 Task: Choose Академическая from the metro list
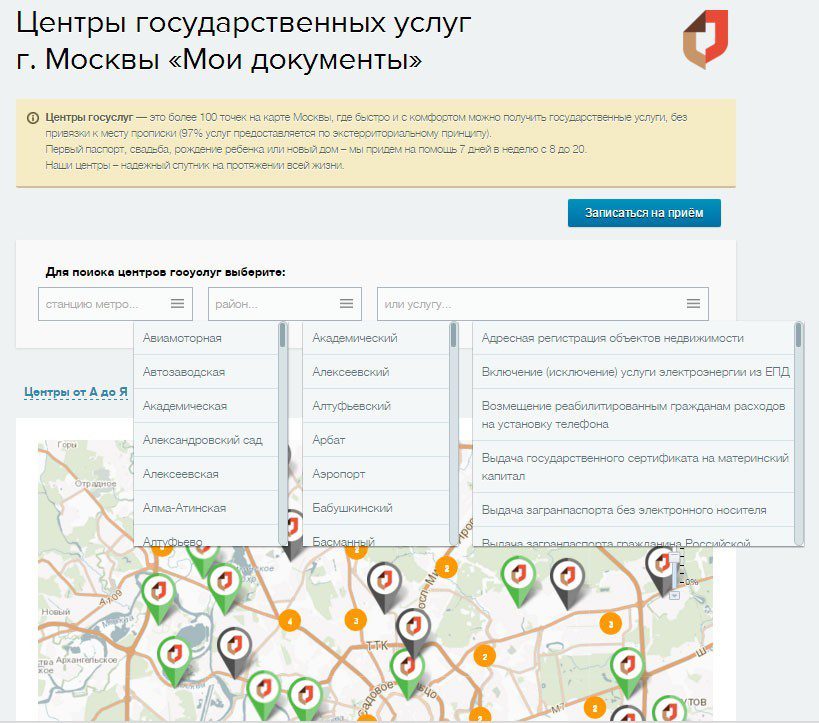[x=206, y=406]
